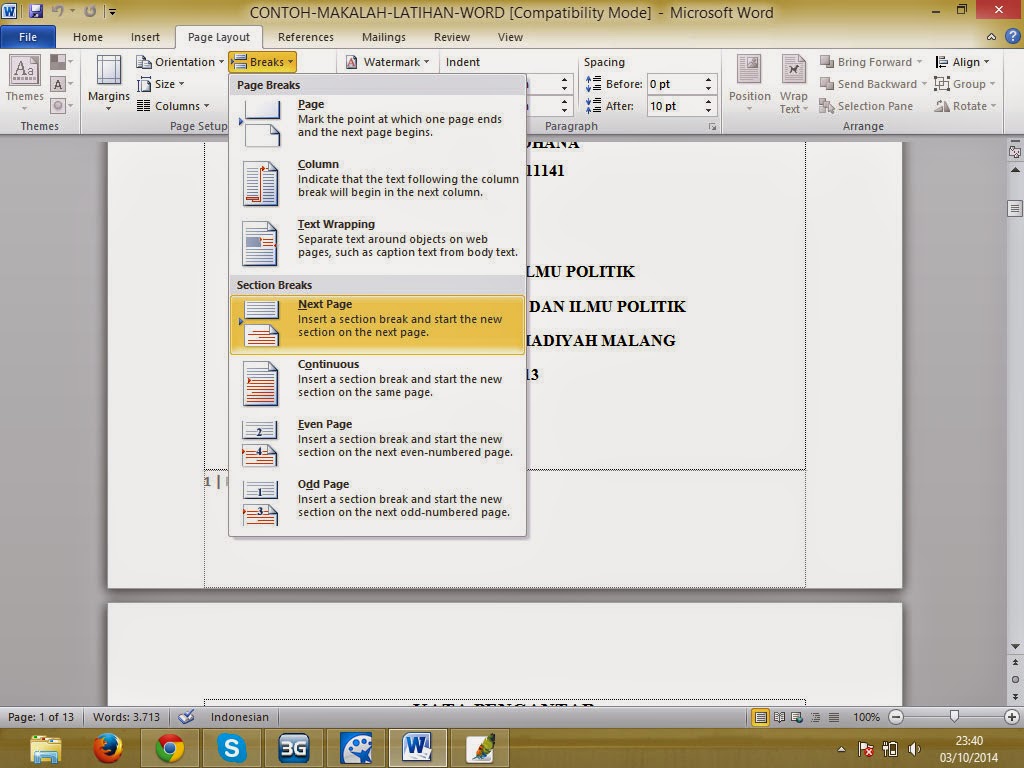Click the zoom slider handle
The image size is (1024, 768).
(x=954, y=717)
